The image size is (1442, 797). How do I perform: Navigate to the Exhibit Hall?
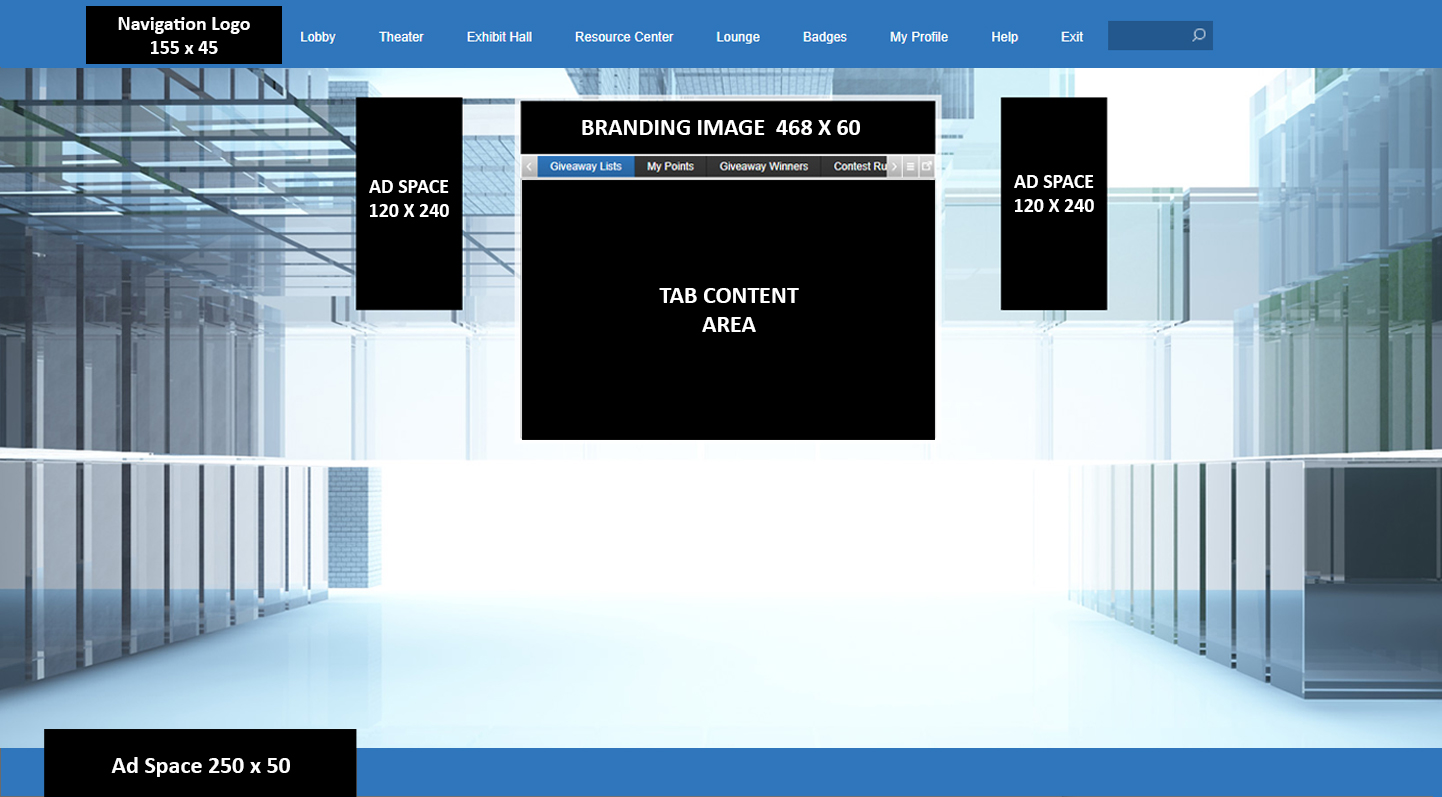(x=499, y=37)
